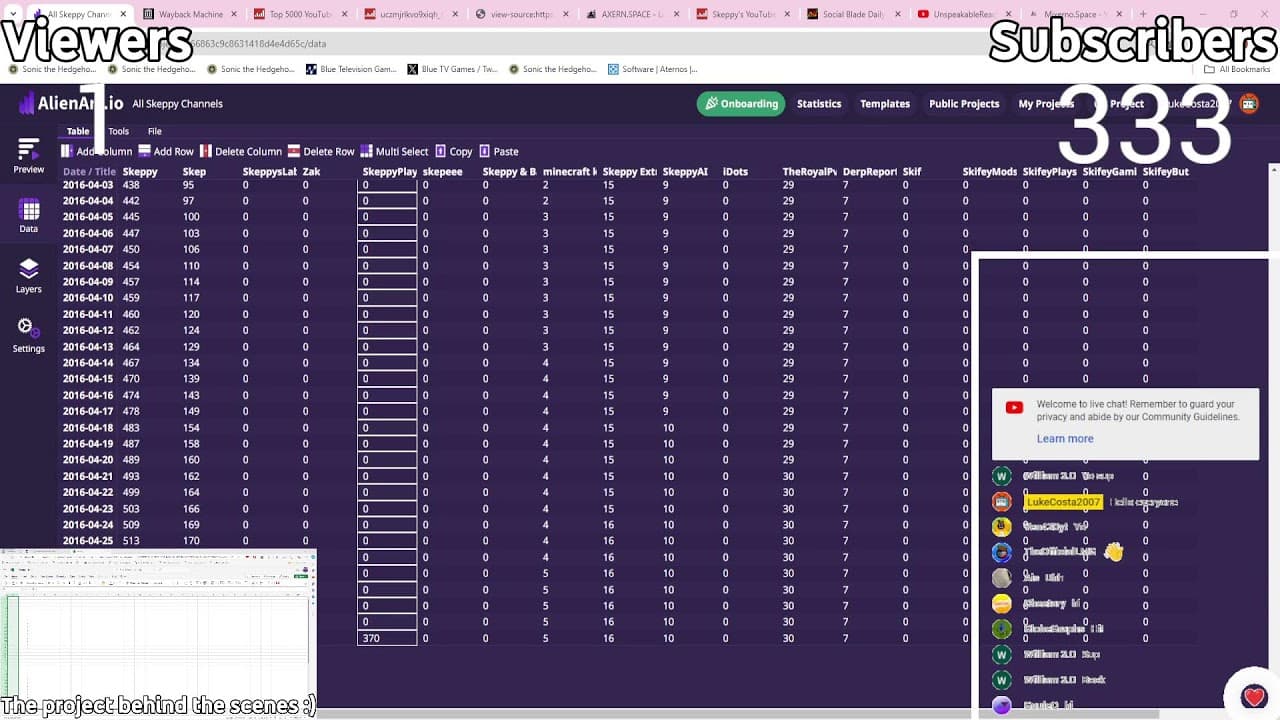The width and height of the screenshot is (1280, 720).
Task: Click the TheRoyalPv column header
Action: tap(809, 172)
